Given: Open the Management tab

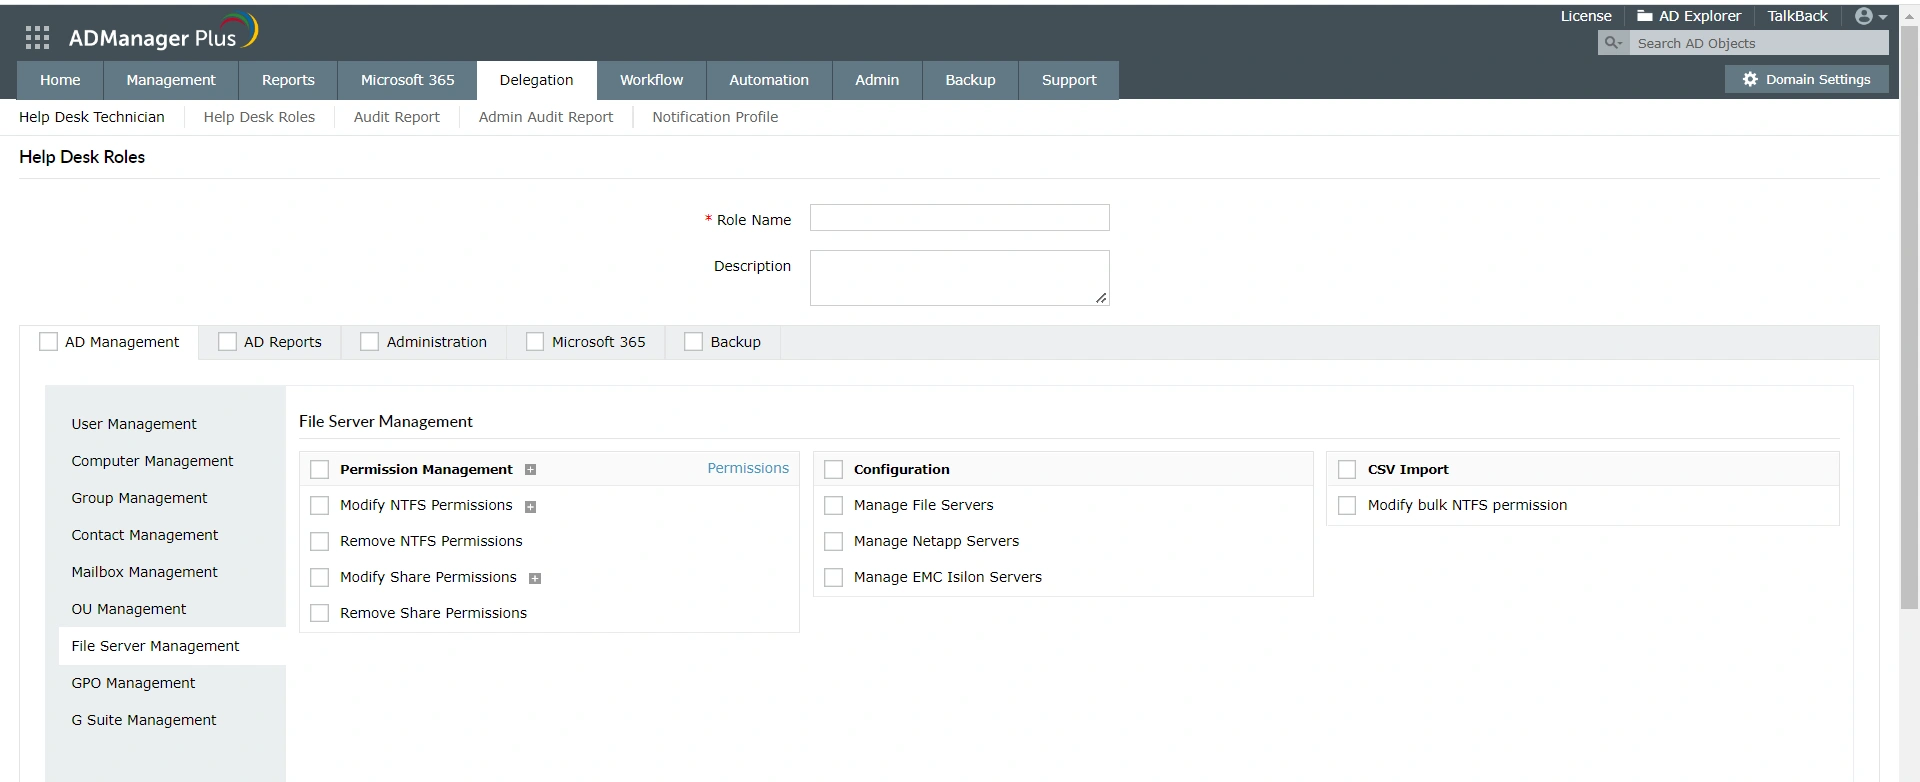Looking at the screenshot, I should 171,80.
